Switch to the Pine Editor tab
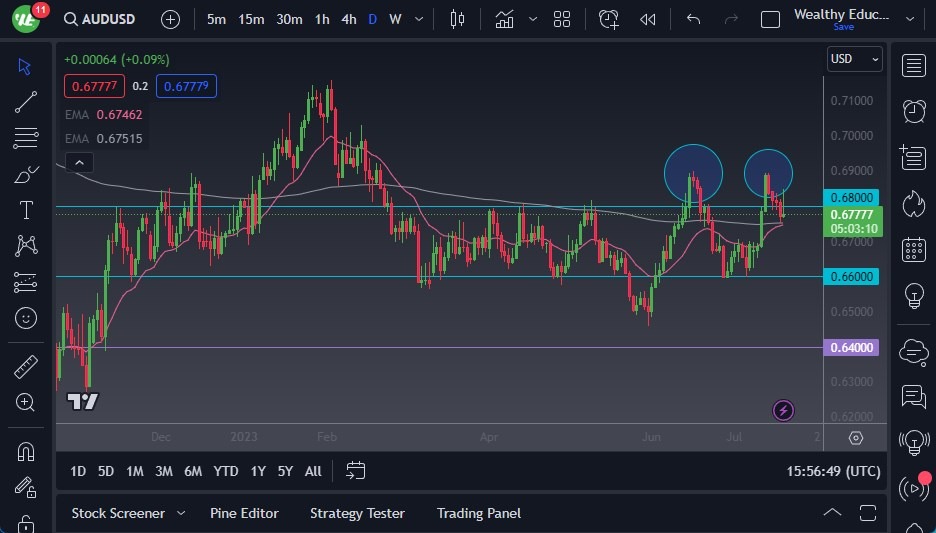 pos(244,513)
